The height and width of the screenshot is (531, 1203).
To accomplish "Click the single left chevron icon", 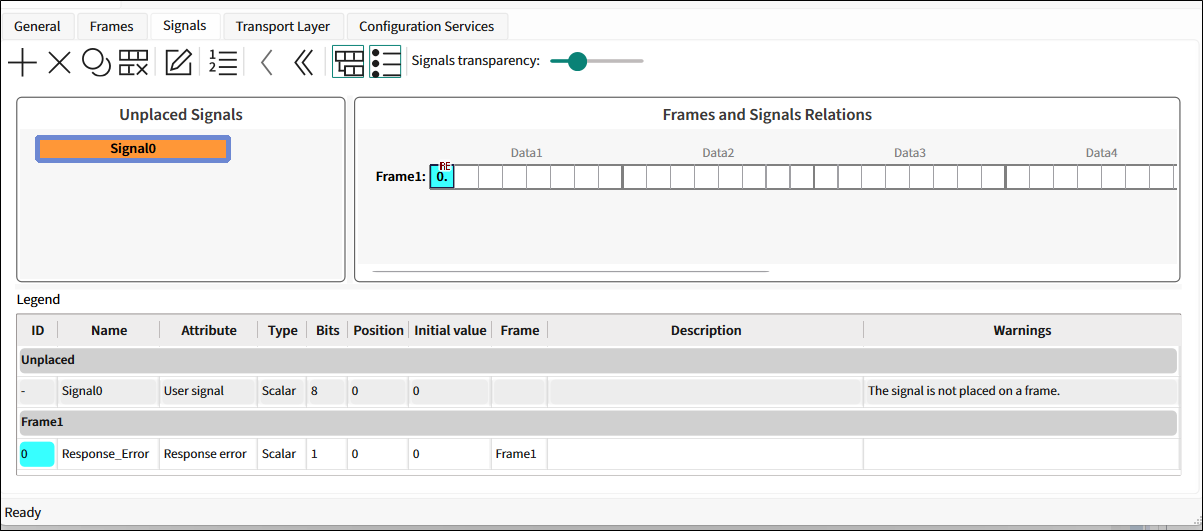I will [x=266, y=63].
